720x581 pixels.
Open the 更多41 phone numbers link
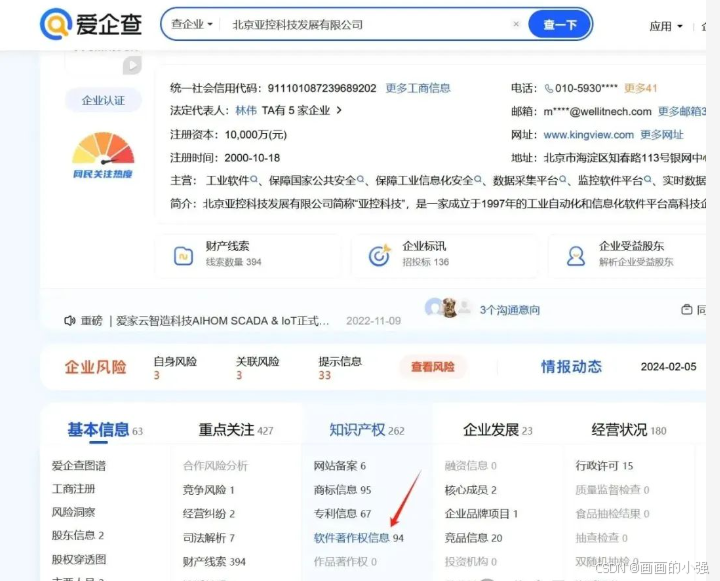coord(641,88)
